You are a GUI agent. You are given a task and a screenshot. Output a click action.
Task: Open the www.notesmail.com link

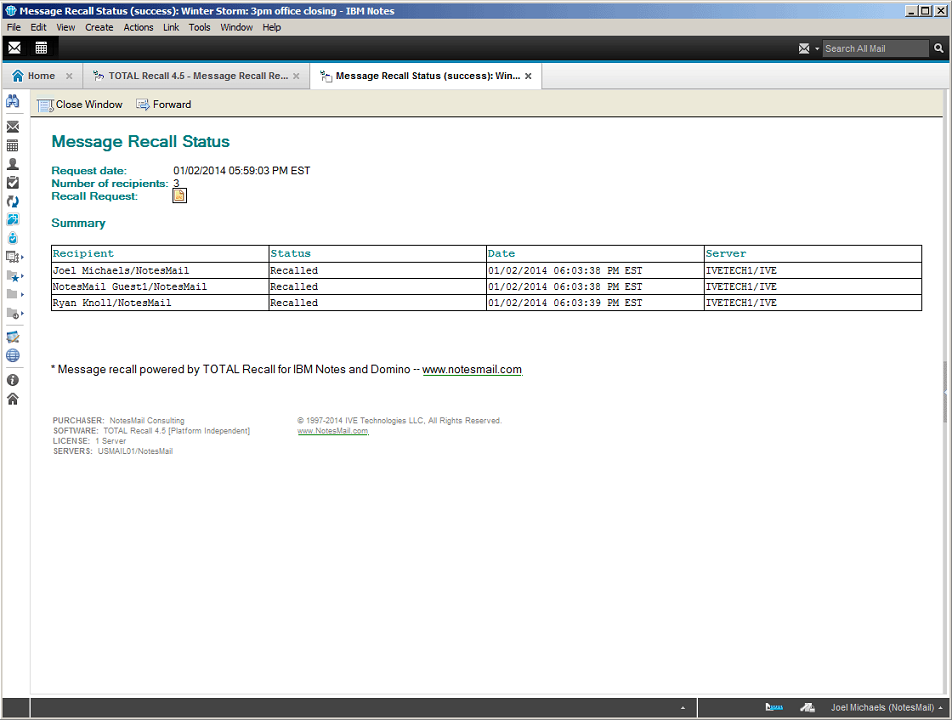(x=471, y=370)
